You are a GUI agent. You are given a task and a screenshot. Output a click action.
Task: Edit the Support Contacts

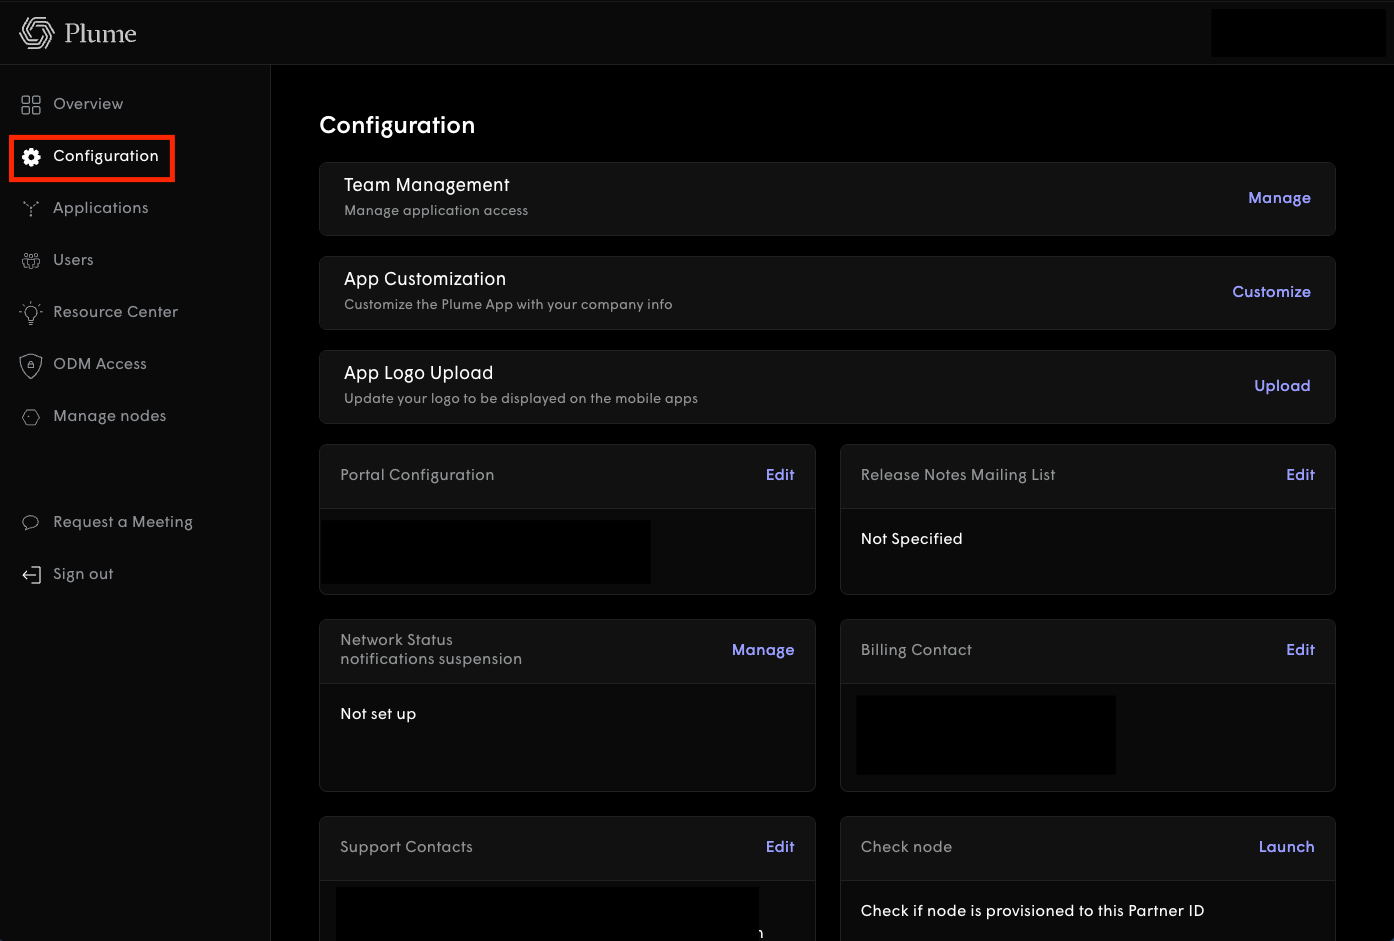(x=780, y=847)
